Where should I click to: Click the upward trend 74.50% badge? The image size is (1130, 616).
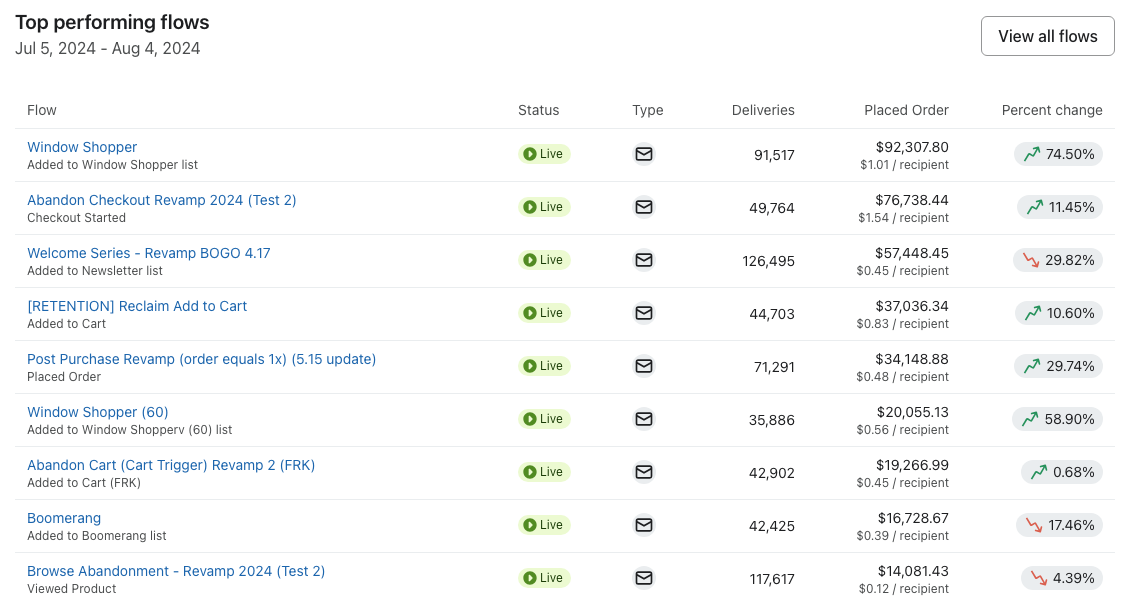tap(1058, 154)
